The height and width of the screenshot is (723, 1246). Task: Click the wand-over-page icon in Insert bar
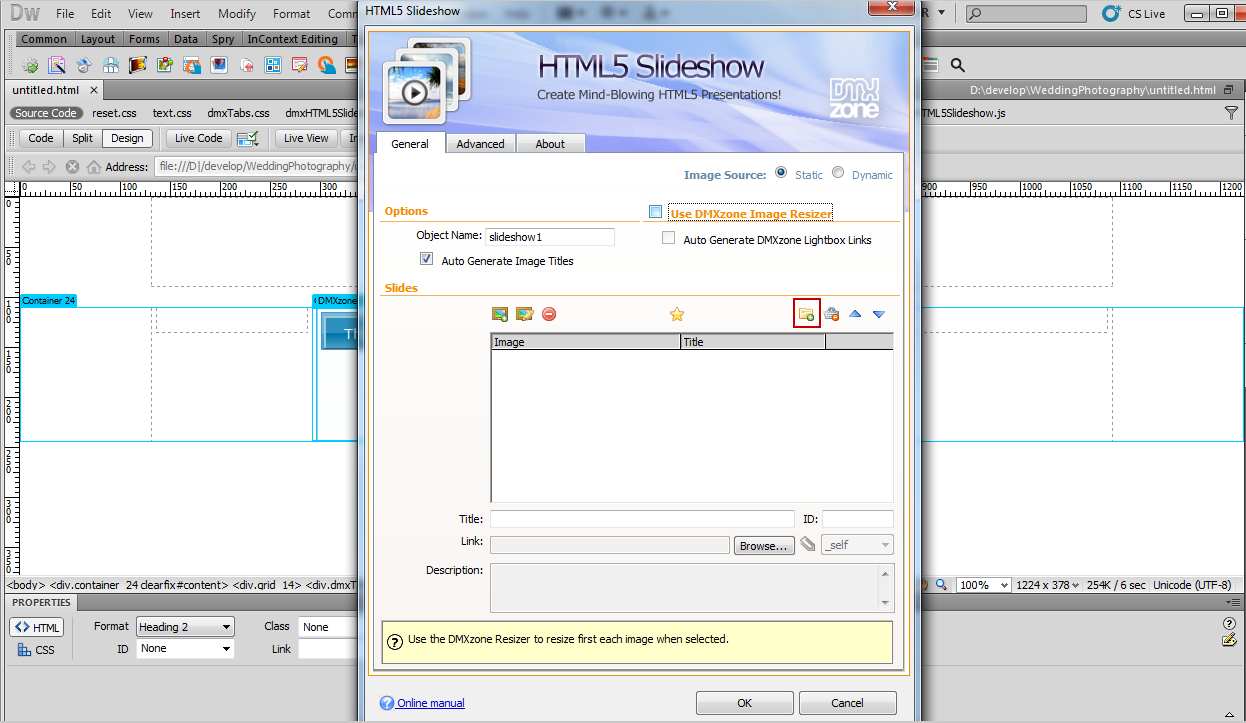point(57,65)
